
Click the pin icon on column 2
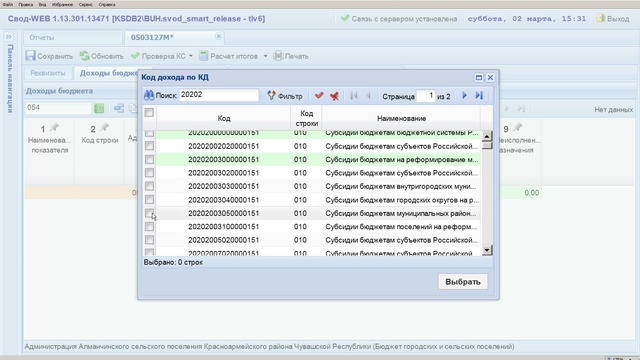pos(104,128)
